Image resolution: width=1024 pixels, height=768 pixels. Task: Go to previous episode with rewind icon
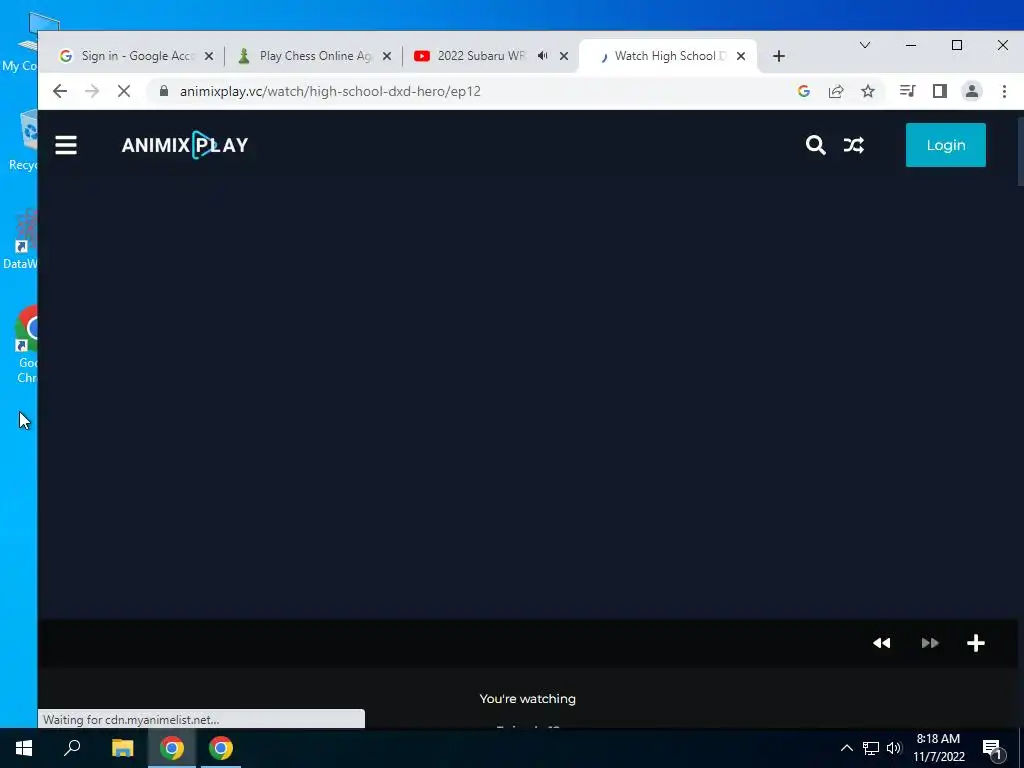[882, 643]
